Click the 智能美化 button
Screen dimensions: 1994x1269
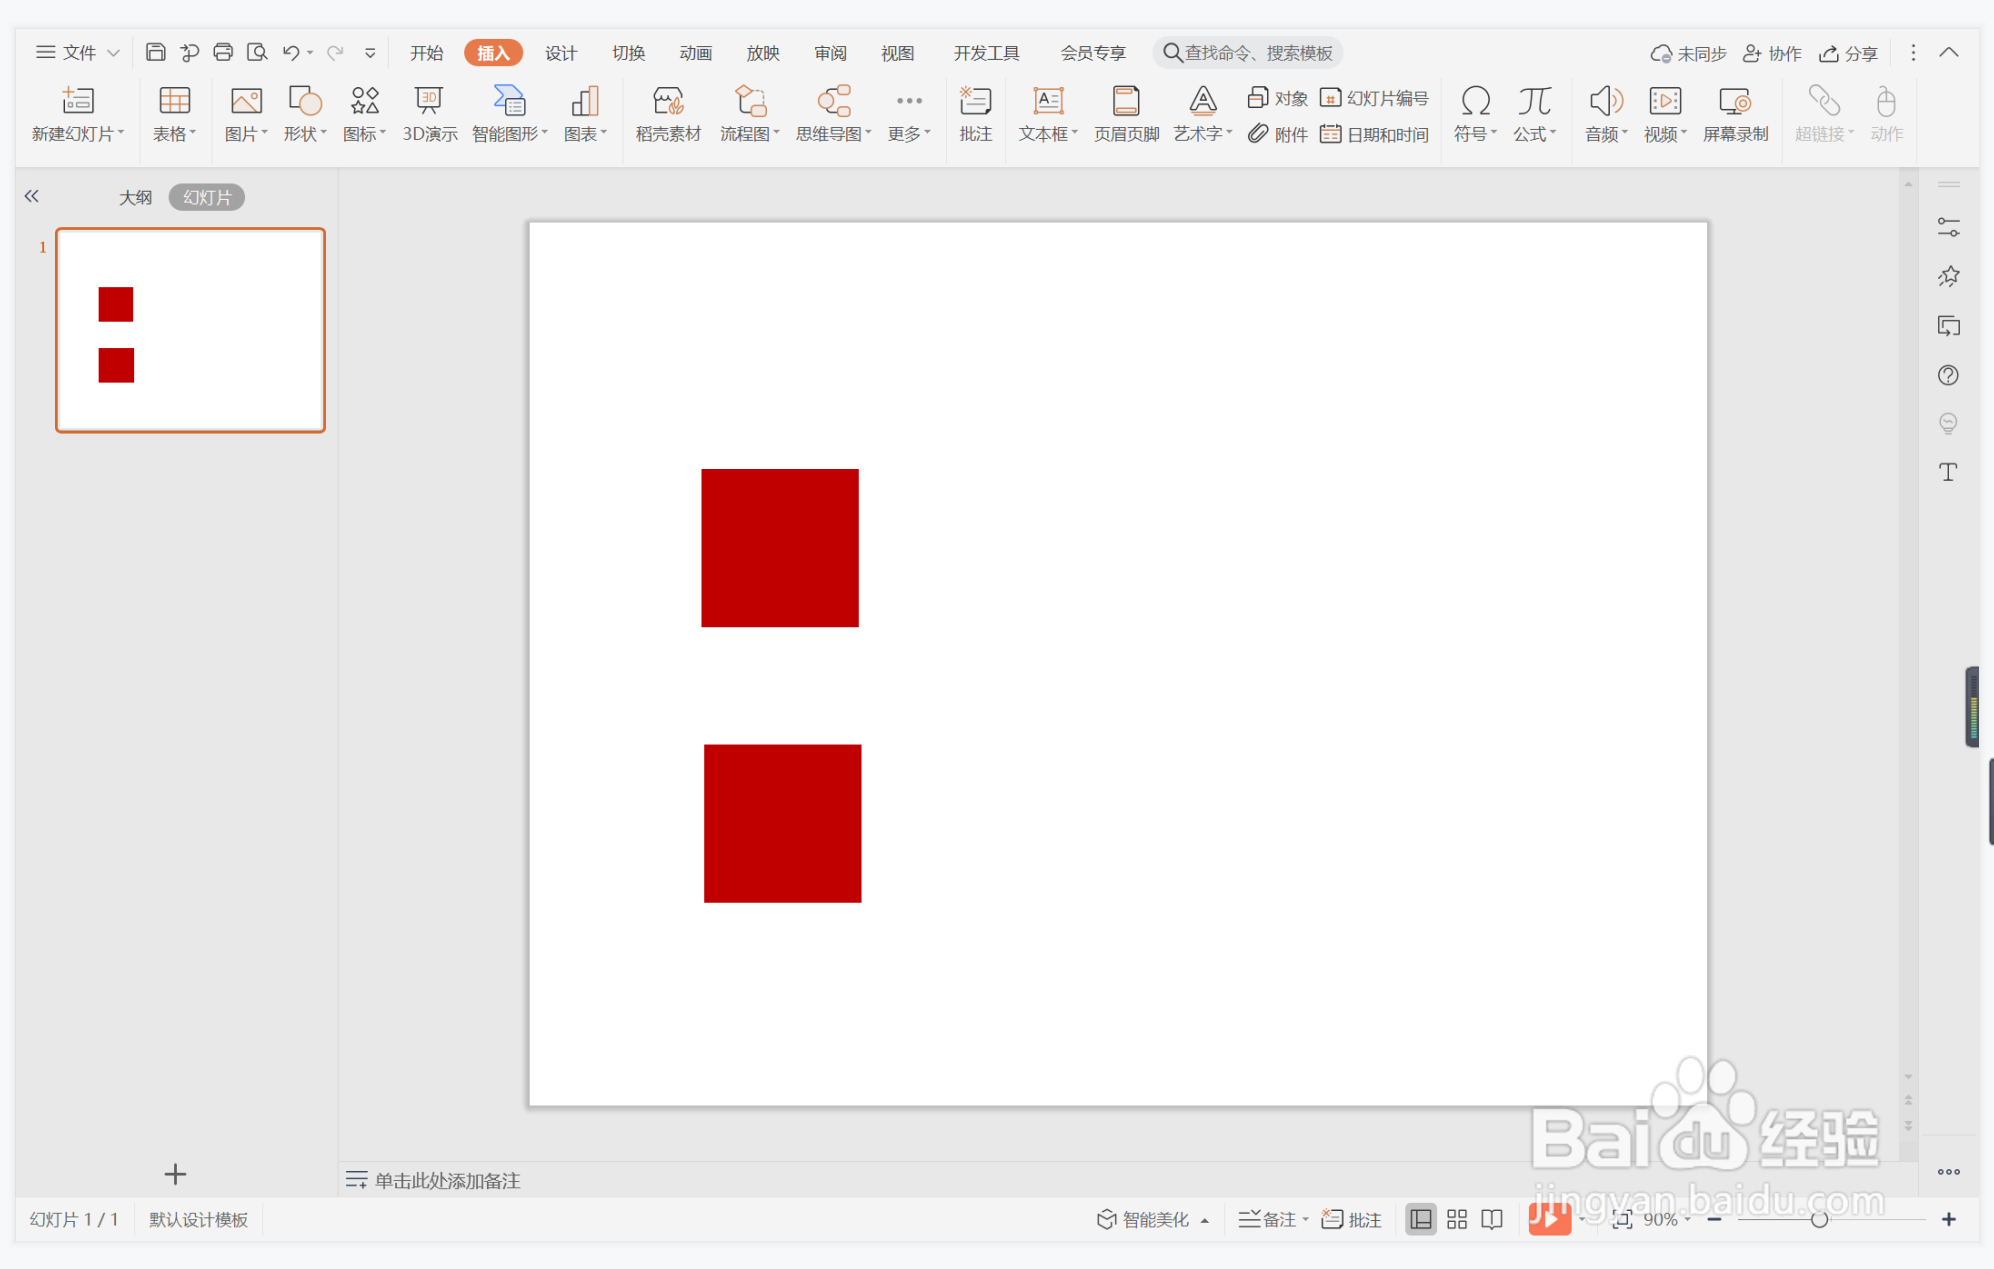coord(1148,1220)
